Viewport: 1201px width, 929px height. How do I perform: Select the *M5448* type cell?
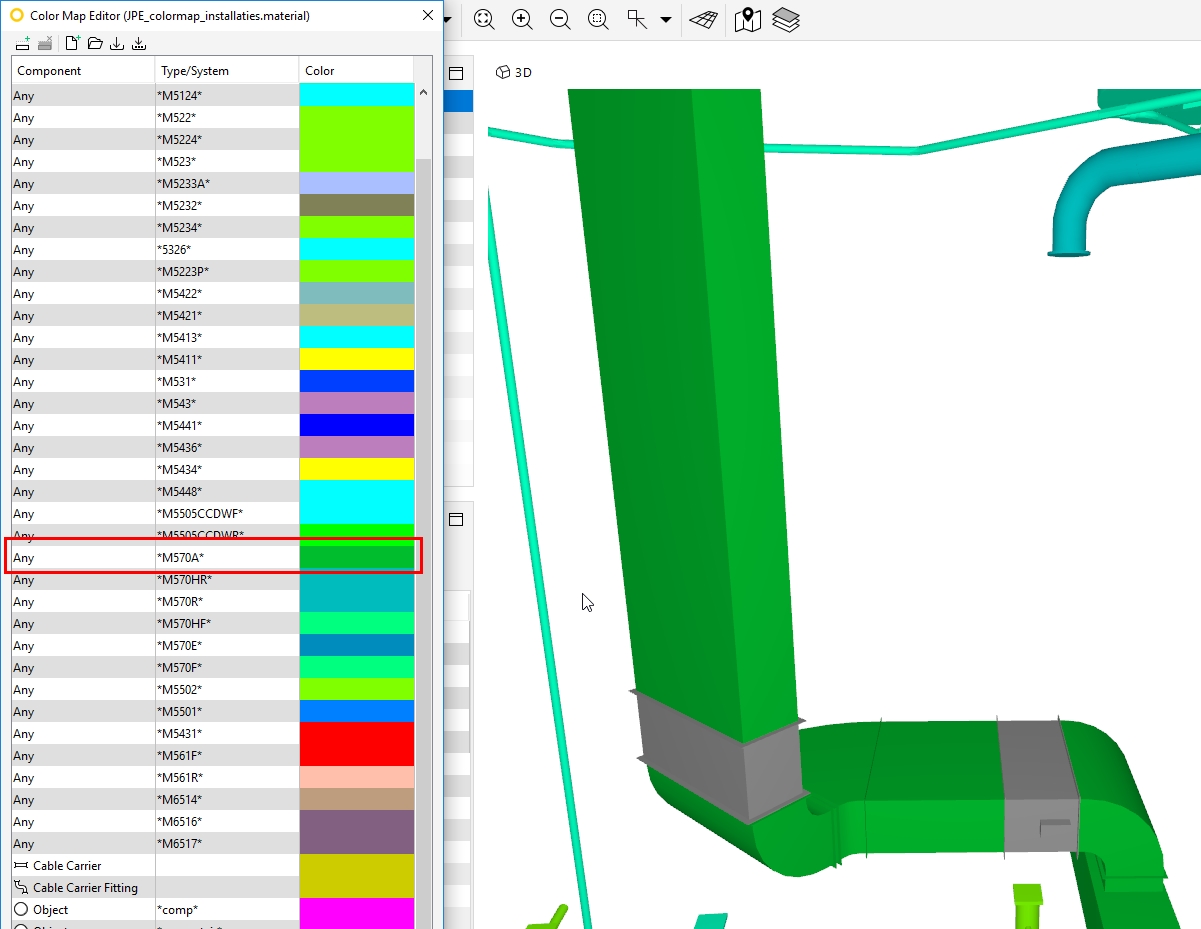[x=227, y=491]
